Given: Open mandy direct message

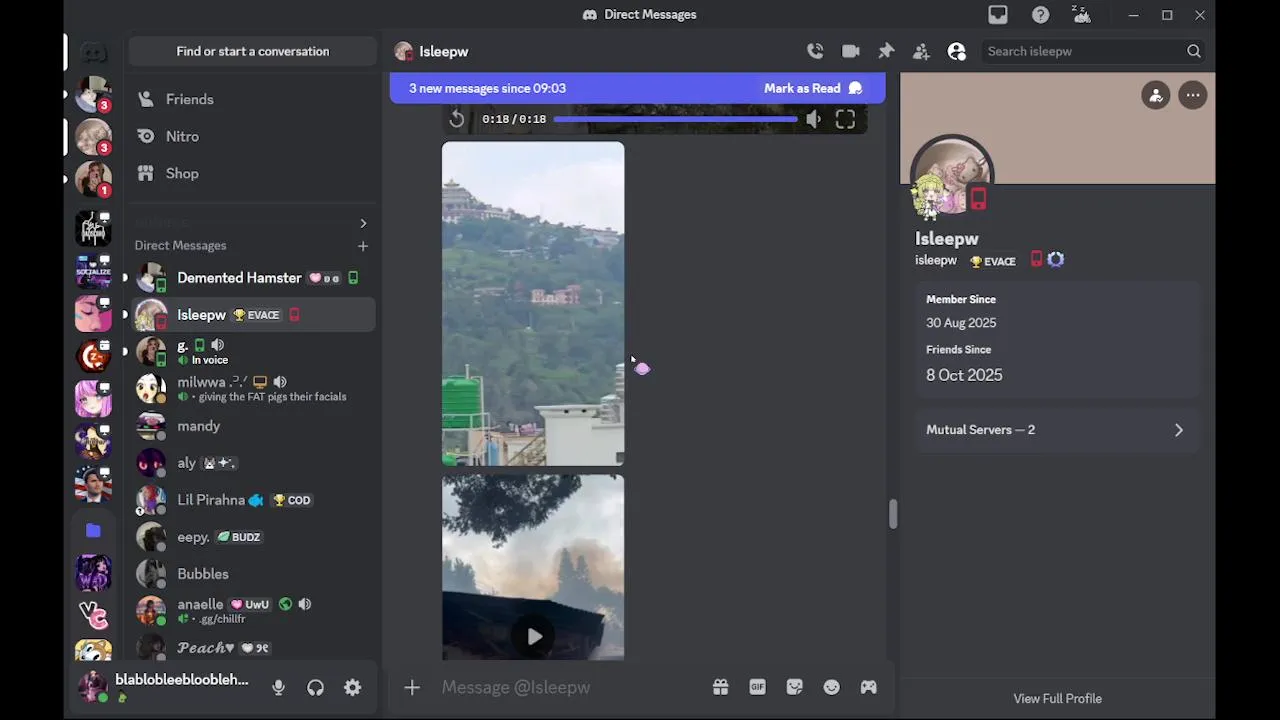Looking at the screenshot, I should 252,426.
